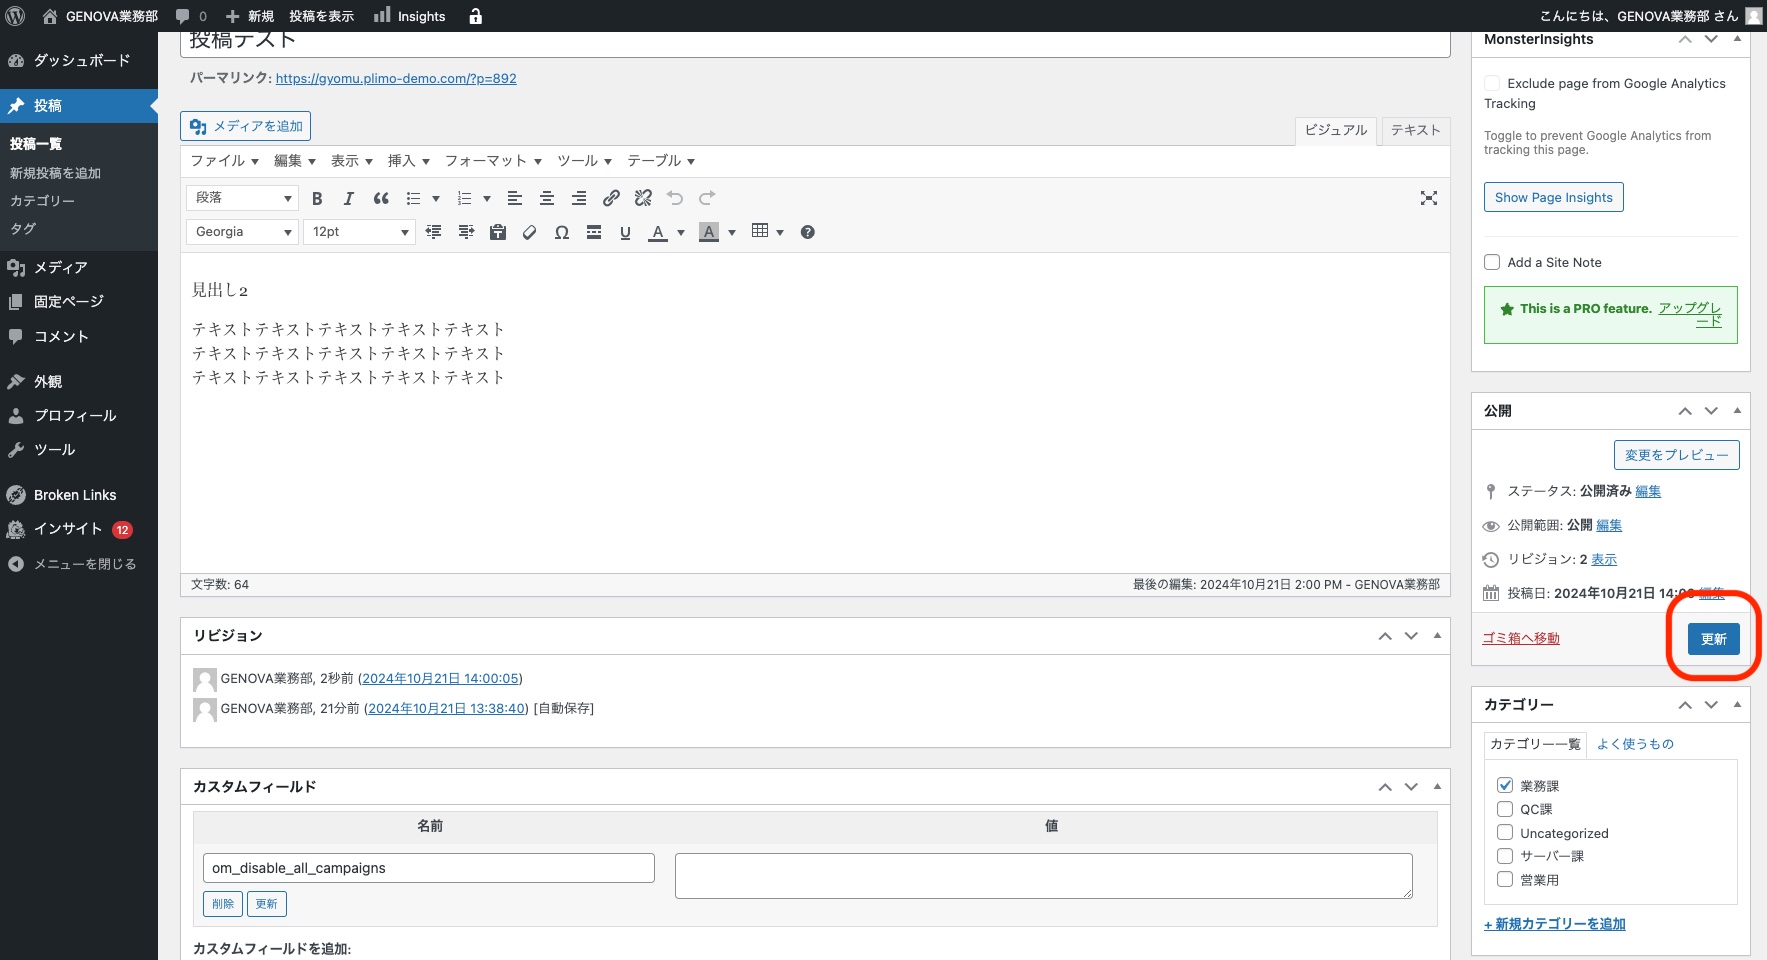This screenshot has height=960, width=1767.
Task: Toggle bold formatting in editor toolbar
Action: pos(317,198)
